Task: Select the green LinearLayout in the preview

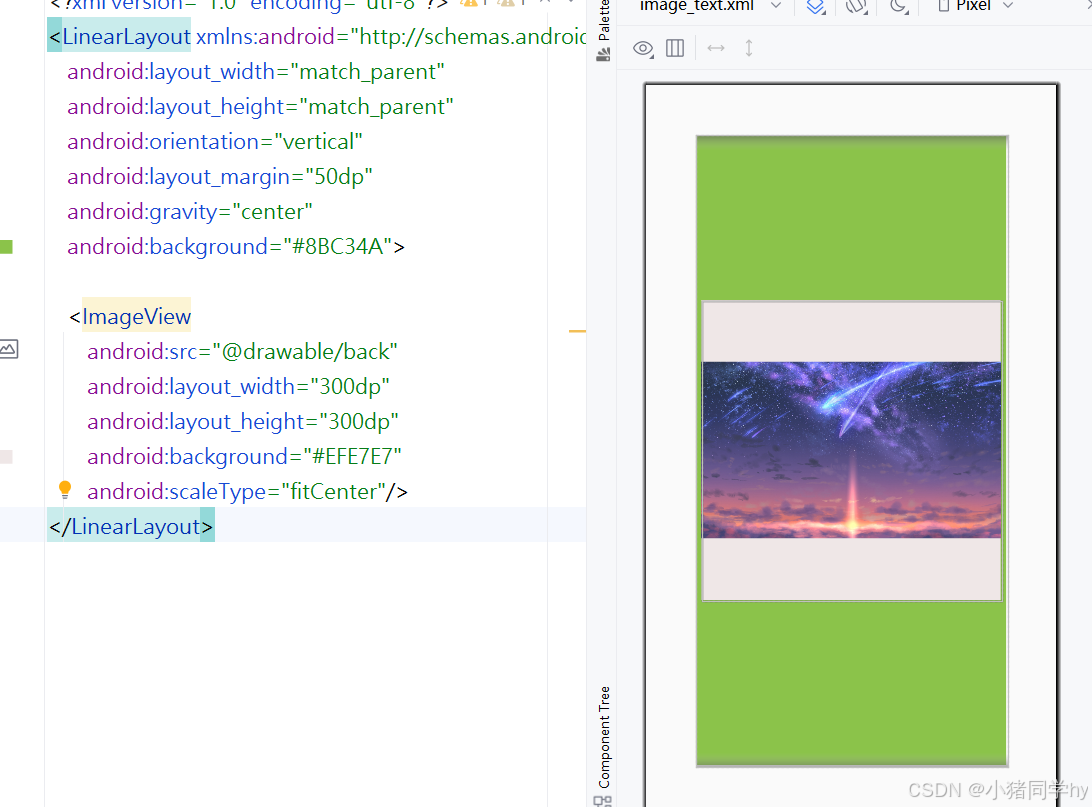Action: (852, 216)
